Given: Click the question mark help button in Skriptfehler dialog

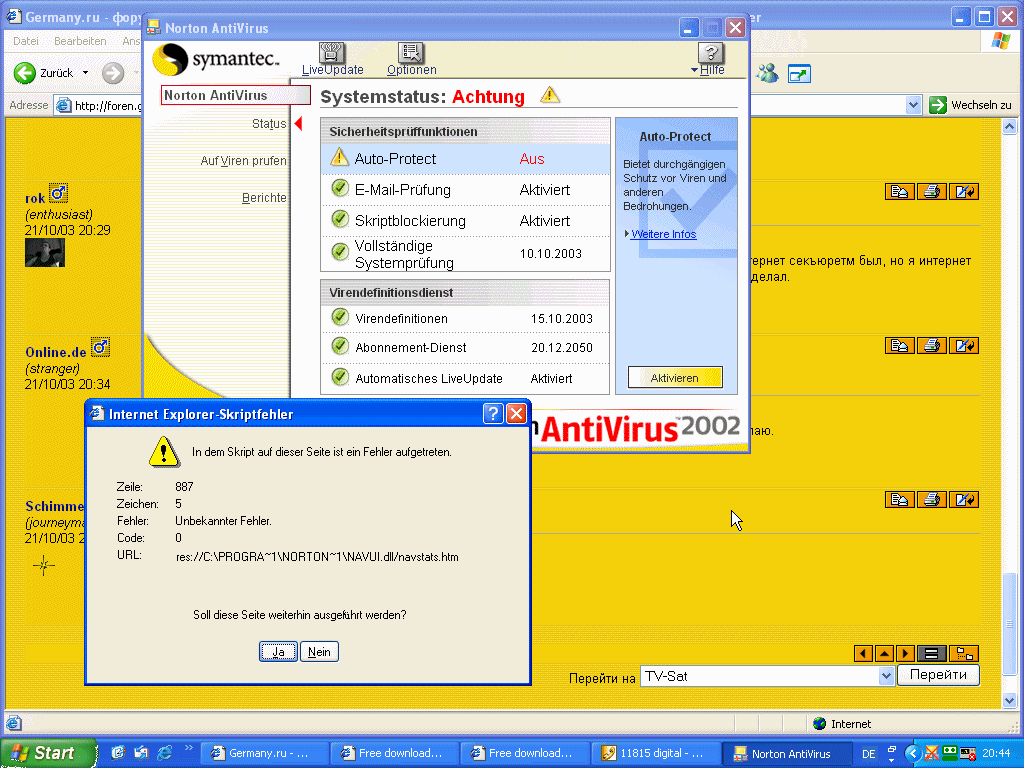Looking at the screenshot, I should point(493,413).
